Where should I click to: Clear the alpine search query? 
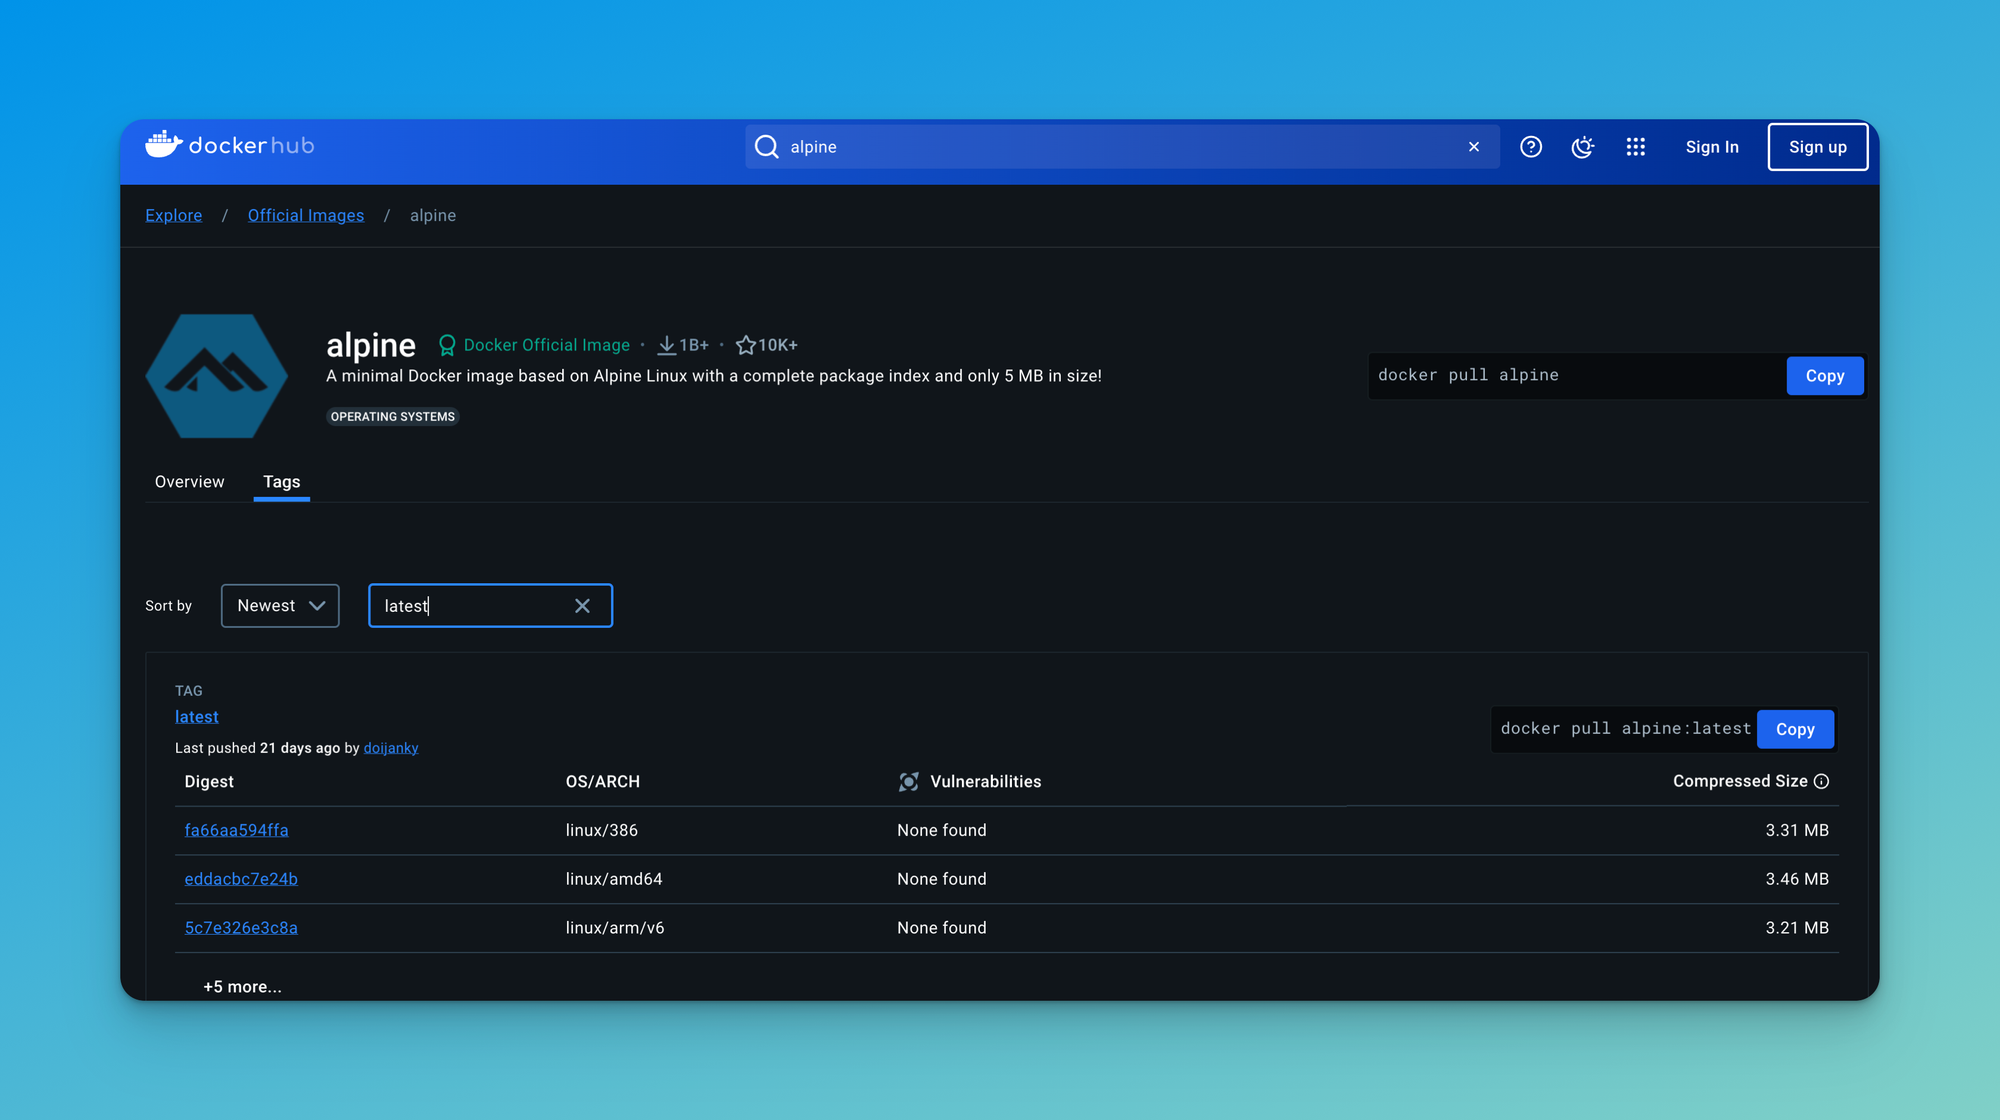click(1473, 147)
